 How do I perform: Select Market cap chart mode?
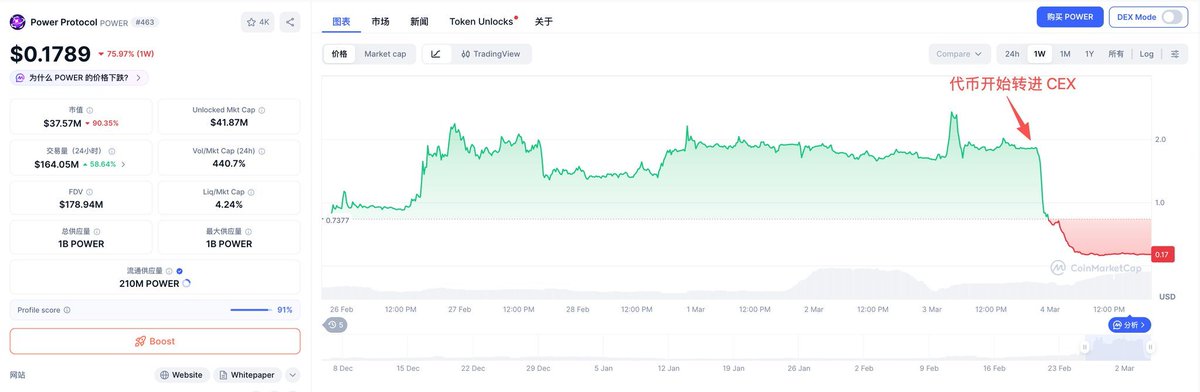[x=385, y=54]
